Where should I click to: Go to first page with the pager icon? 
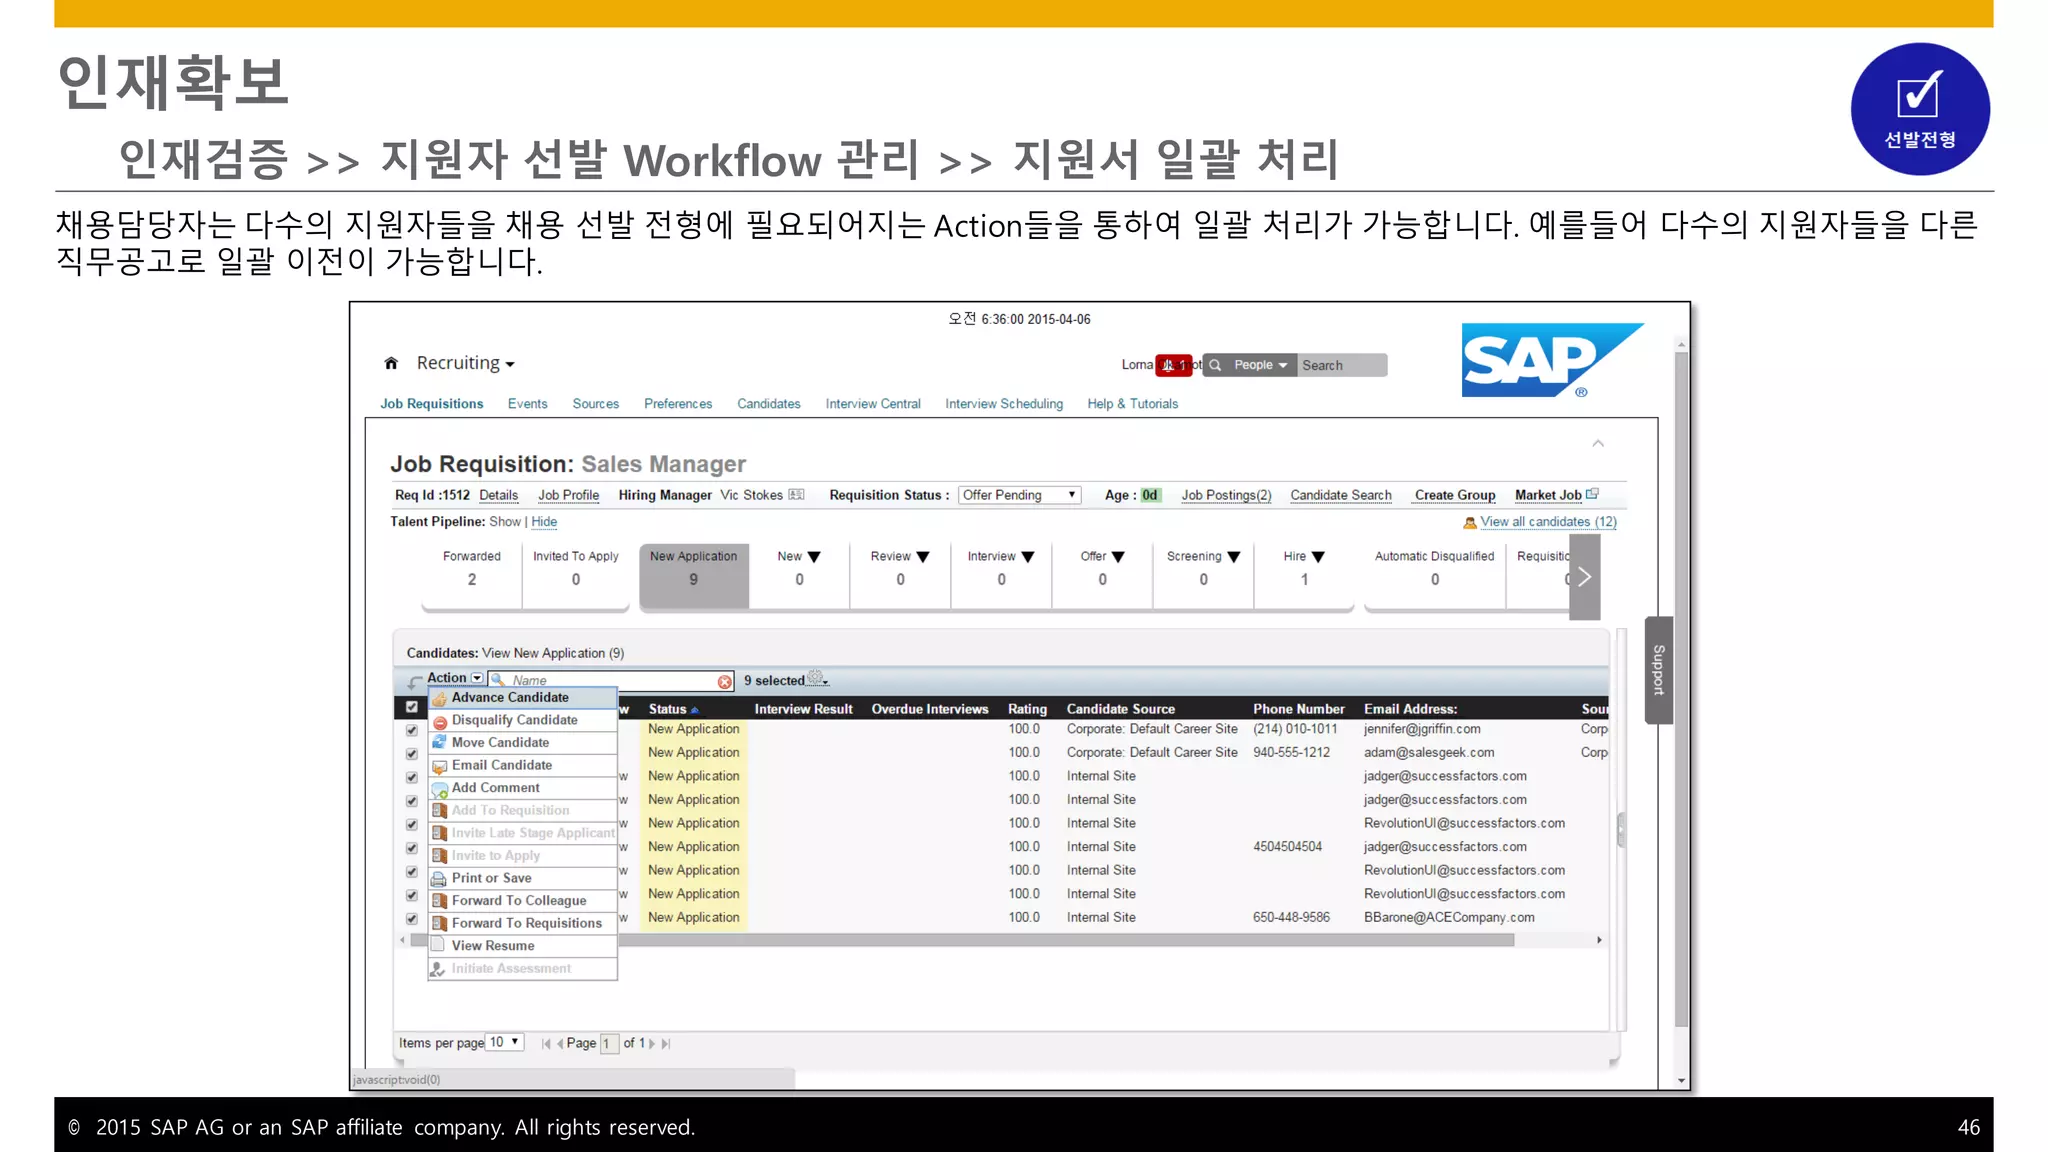point(546,1043)
